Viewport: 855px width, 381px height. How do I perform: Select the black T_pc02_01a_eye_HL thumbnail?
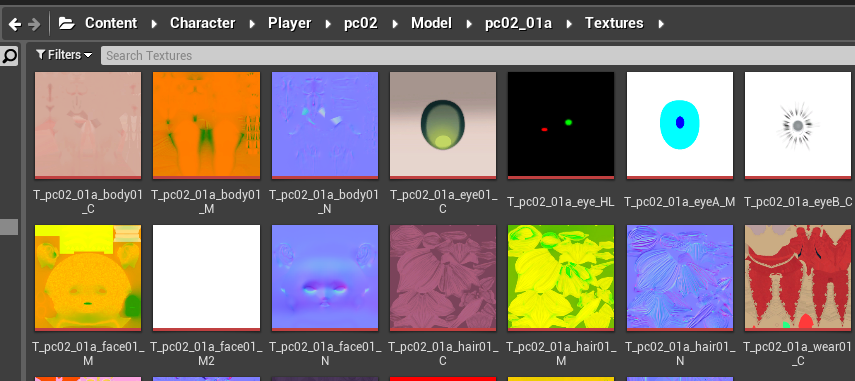[x=561, y=125]
